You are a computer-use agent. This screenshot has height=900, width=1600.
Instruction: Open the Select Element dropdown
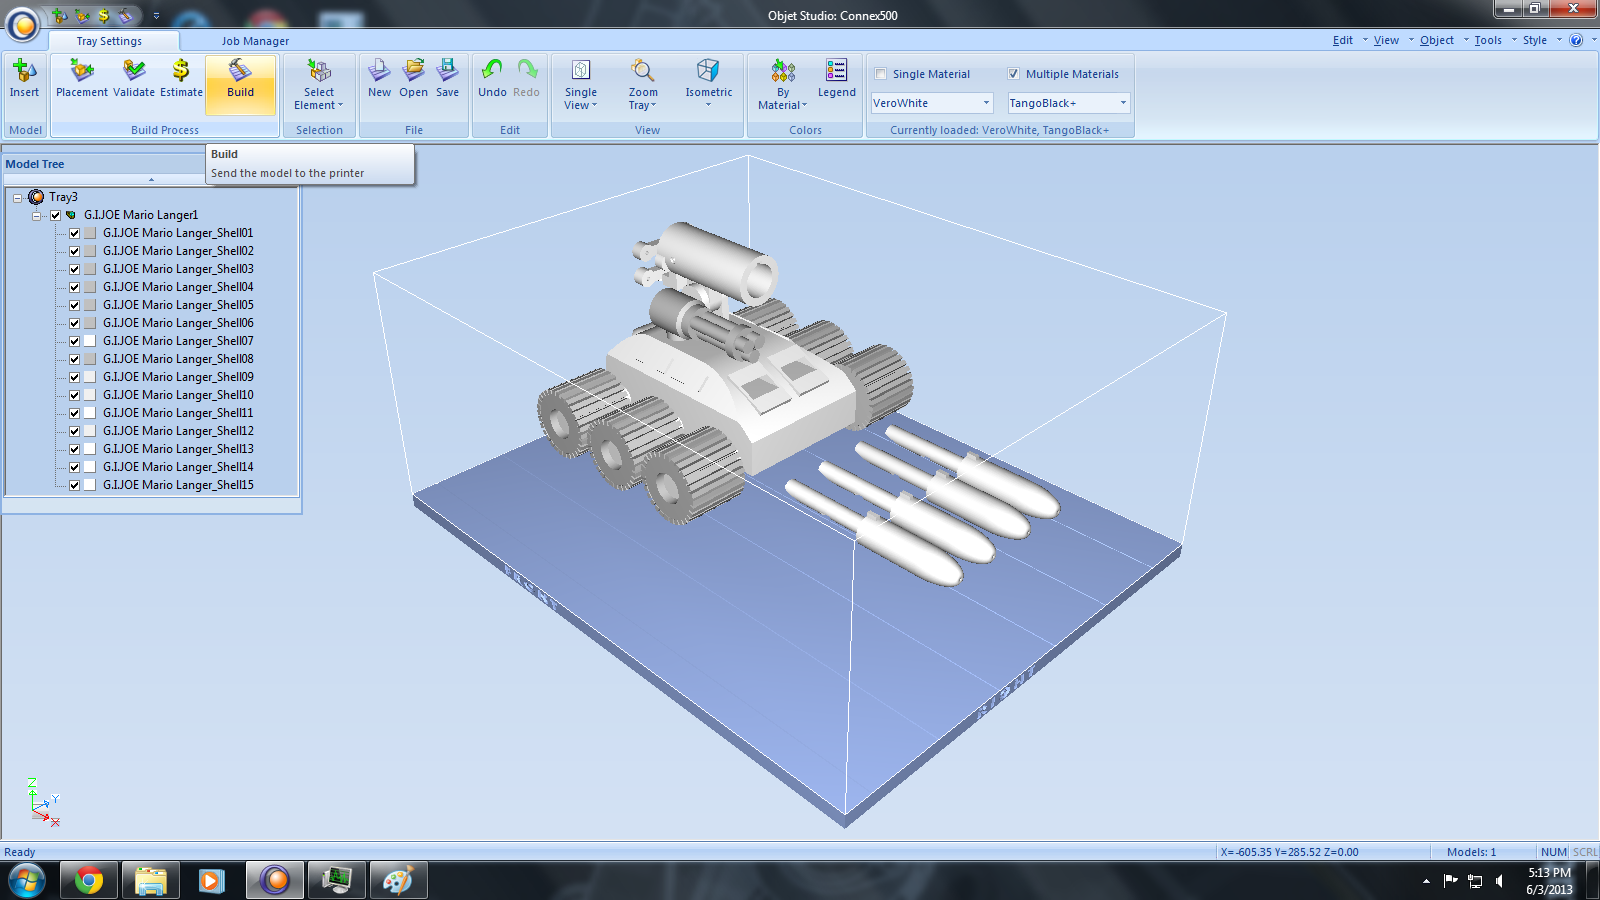tap(319, 84)
